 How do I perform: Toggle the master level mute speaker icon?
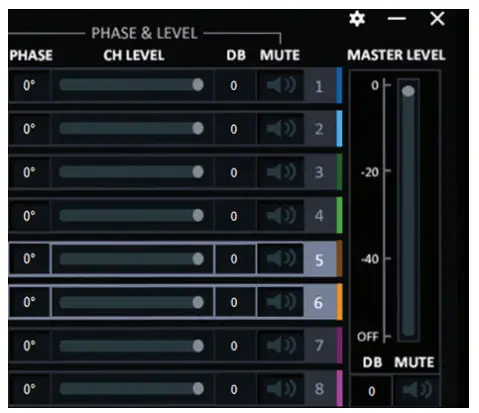pos(417,390)
